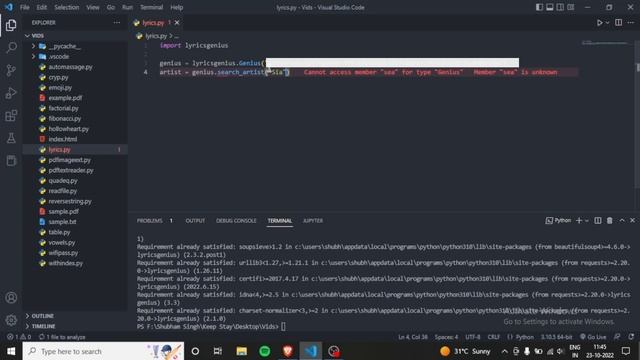Open the Manage gear settings

tap(11, 320)
